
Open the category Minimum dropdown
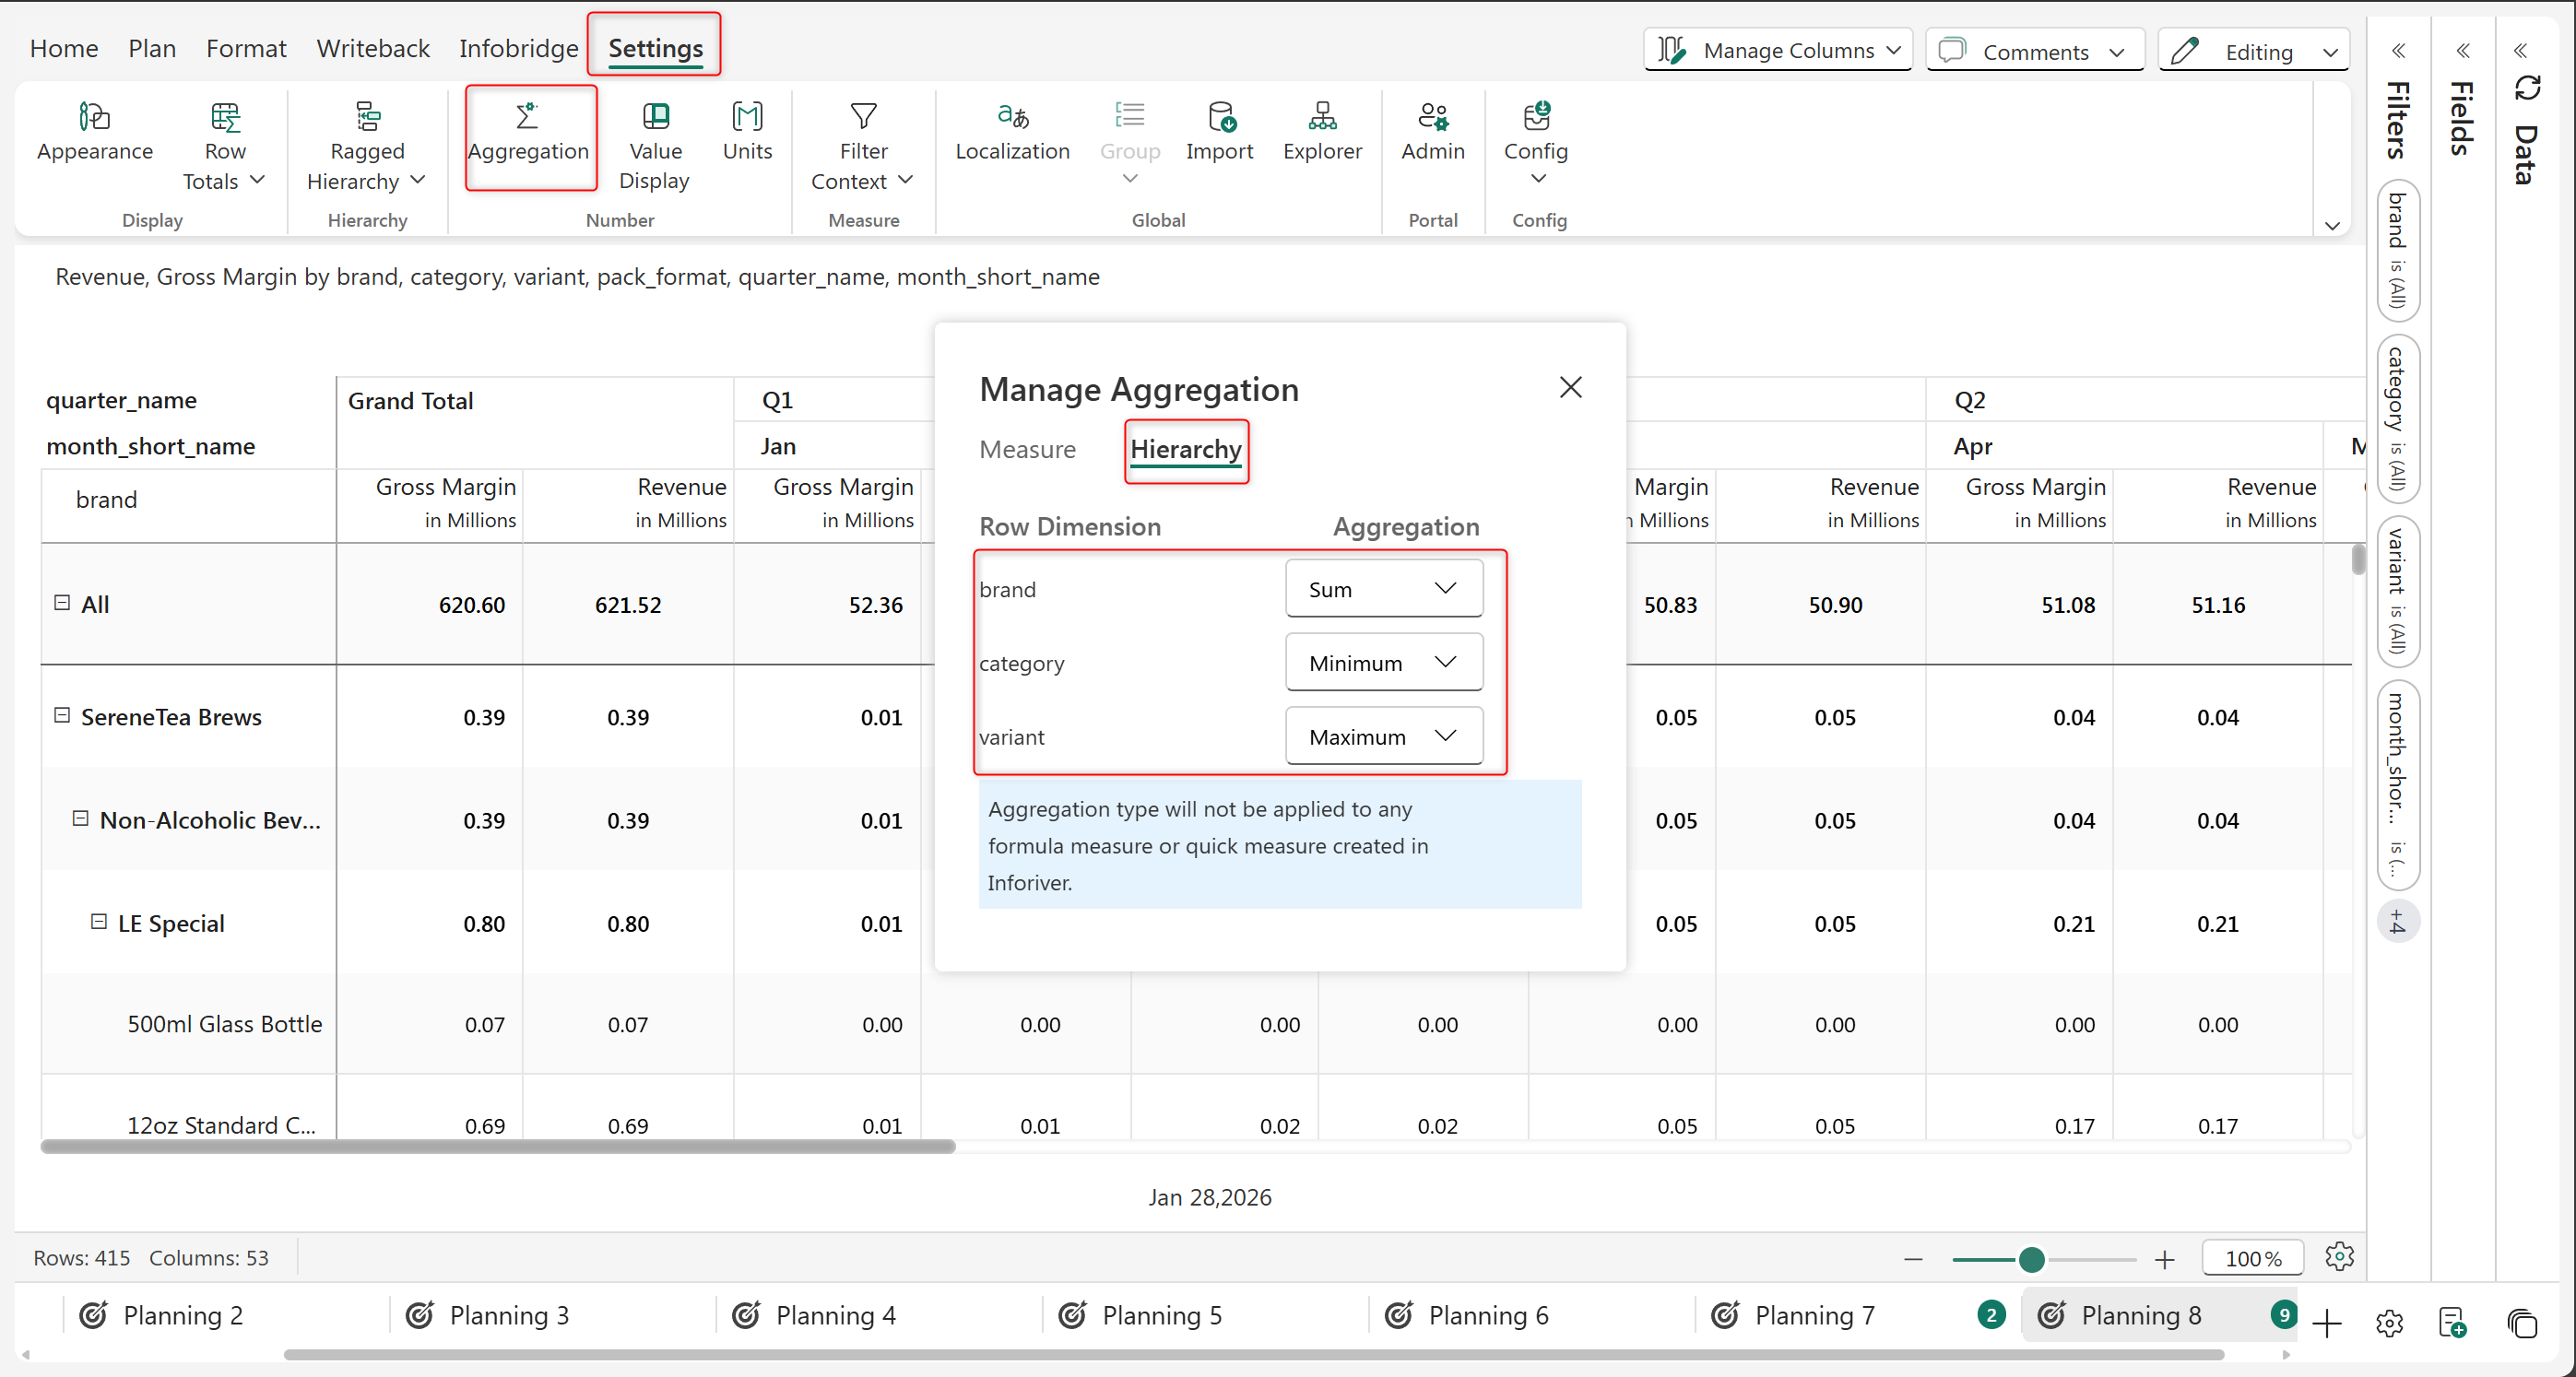point(1383,663)
